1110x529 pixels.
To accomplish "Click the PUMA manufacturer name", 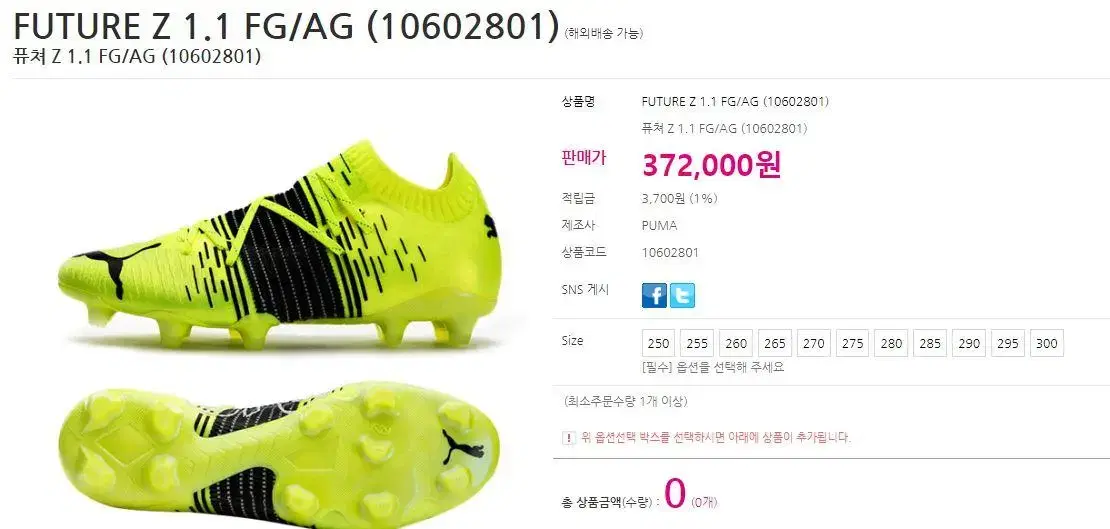I will point(659,226).
